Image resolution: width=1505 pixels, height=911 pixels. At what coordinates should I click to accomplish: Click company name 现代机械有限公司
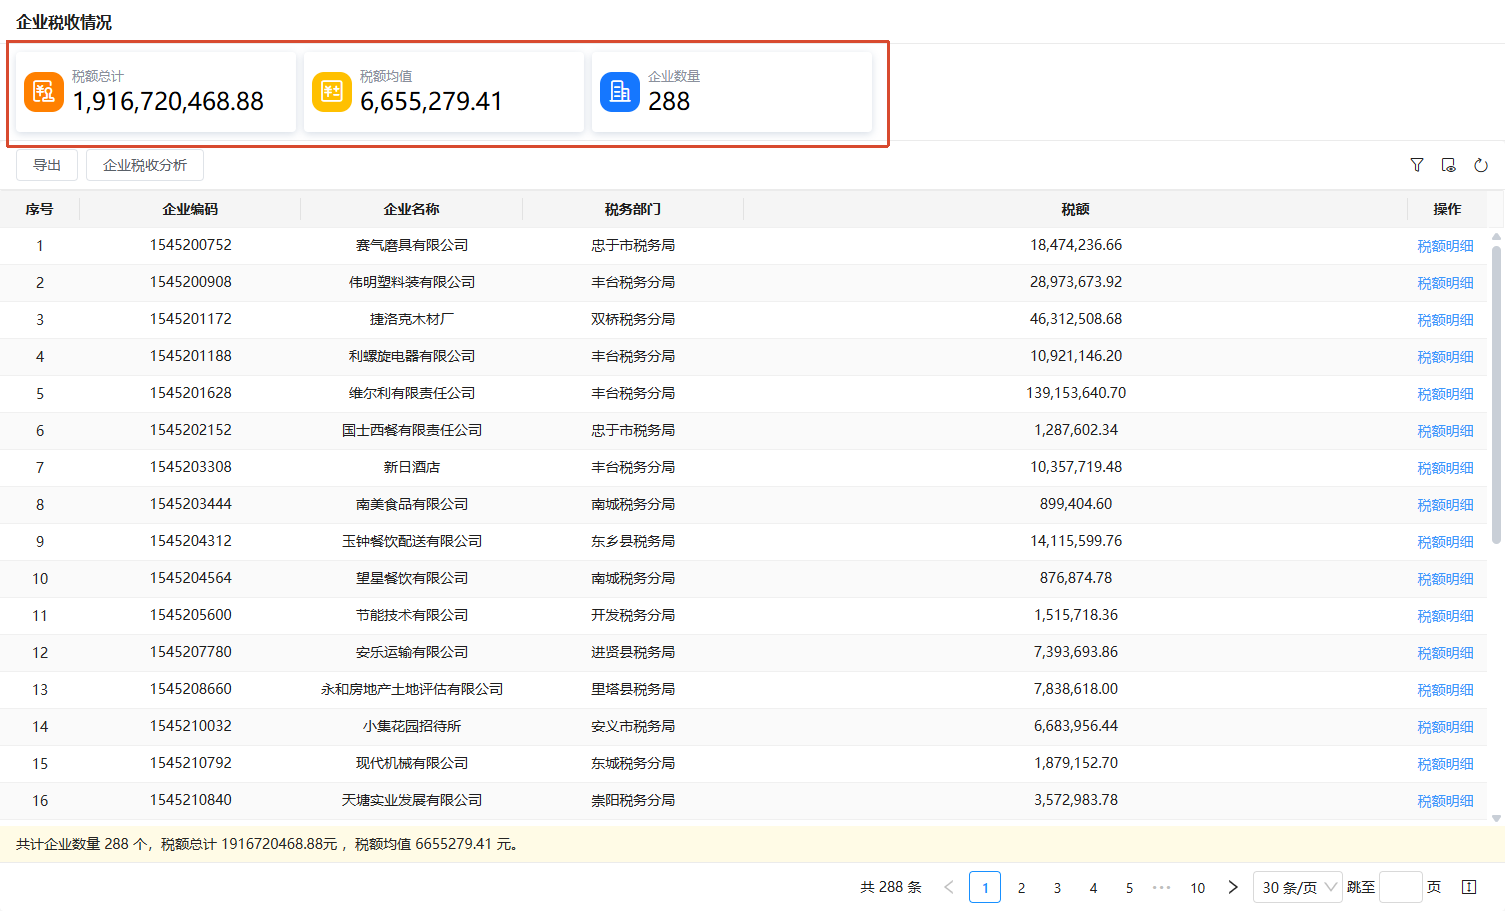point(412,763)
